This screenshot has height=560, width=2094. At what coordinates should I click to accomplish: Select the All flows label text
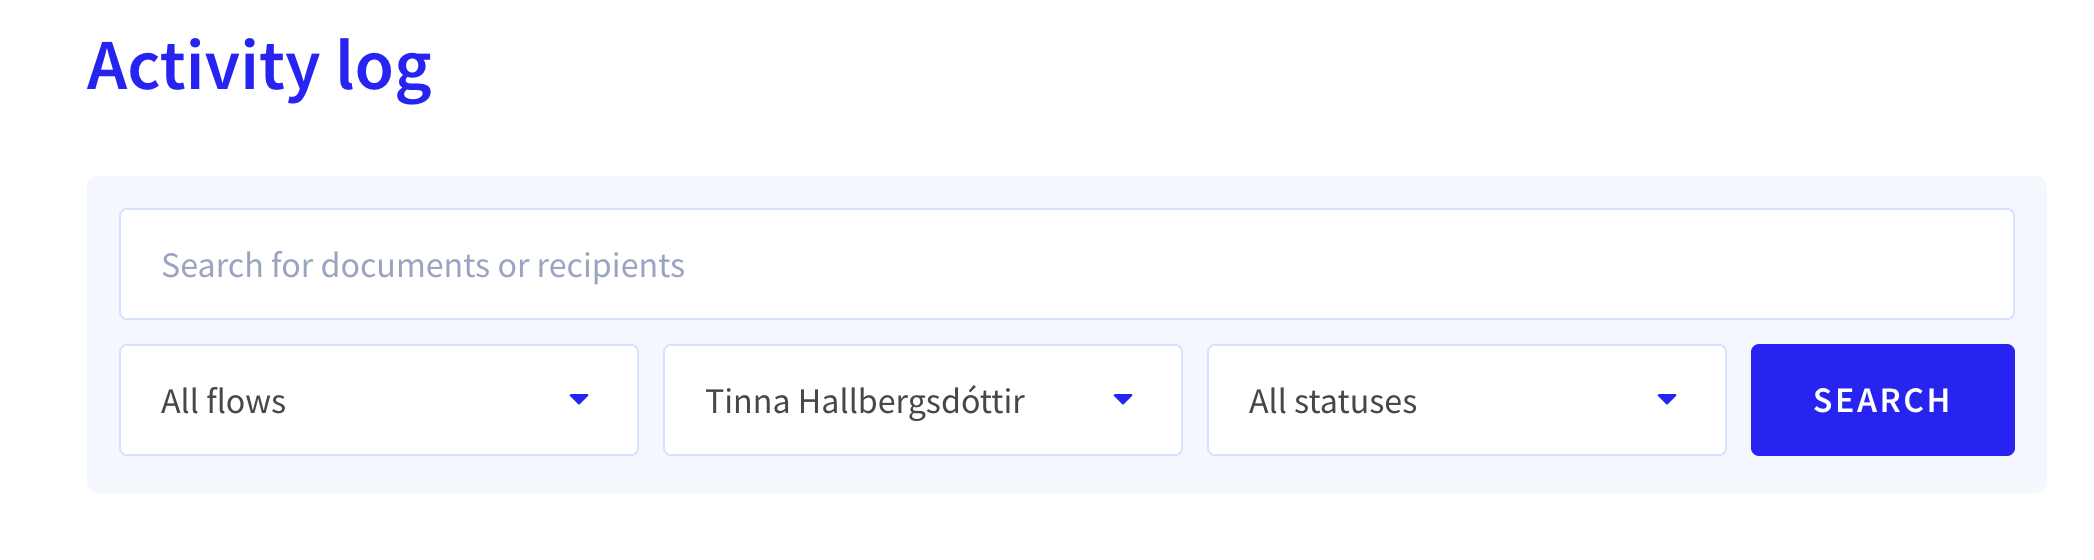click(x=224, y=401)
